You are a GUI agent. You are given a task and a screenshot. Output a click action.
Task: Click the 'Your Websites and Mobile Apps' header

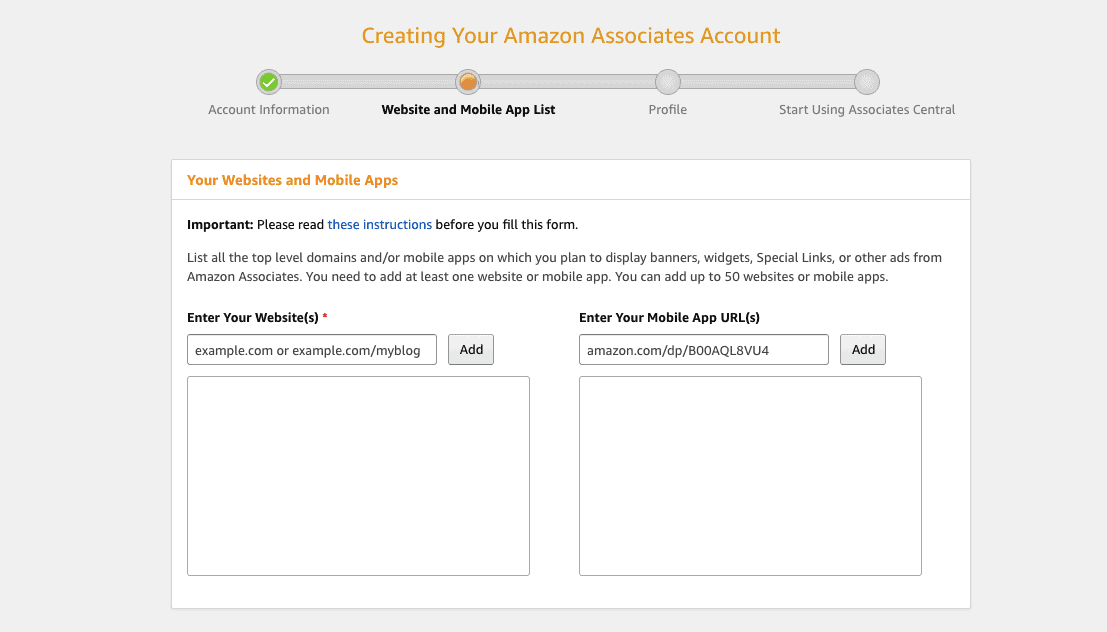click(x=292, y=180)
